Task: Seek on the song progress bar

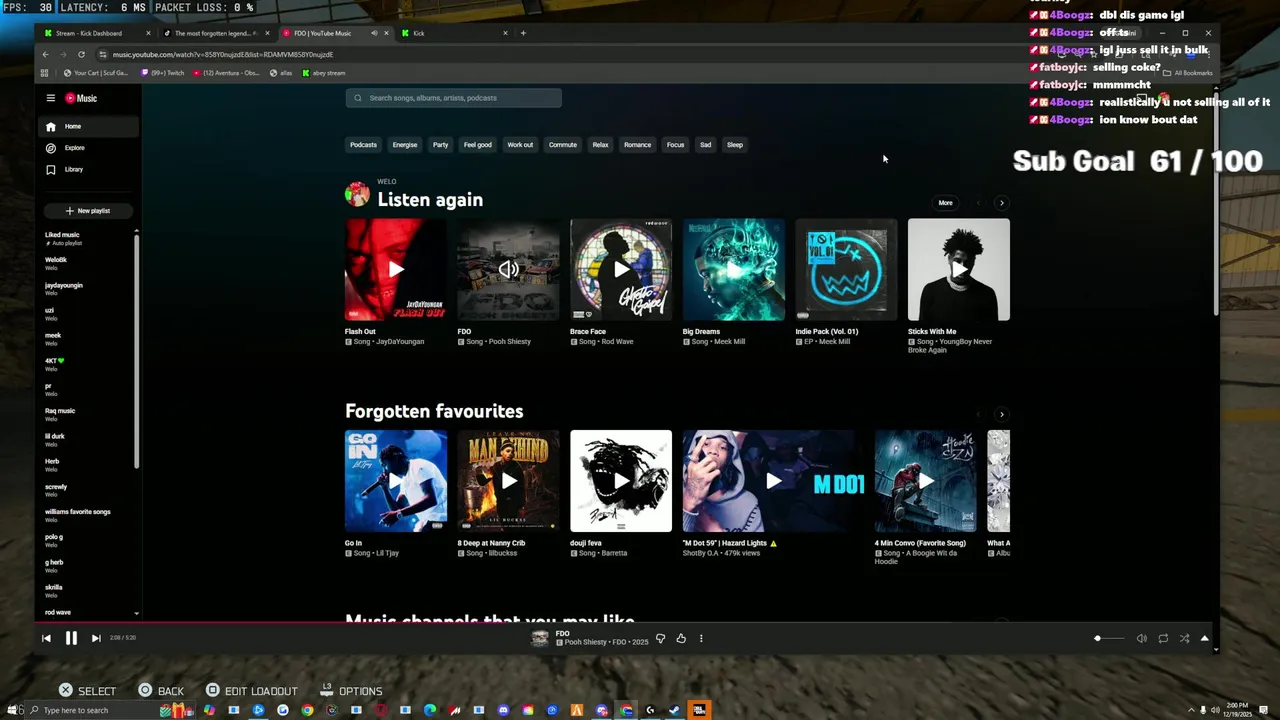Action: [626, 622]
